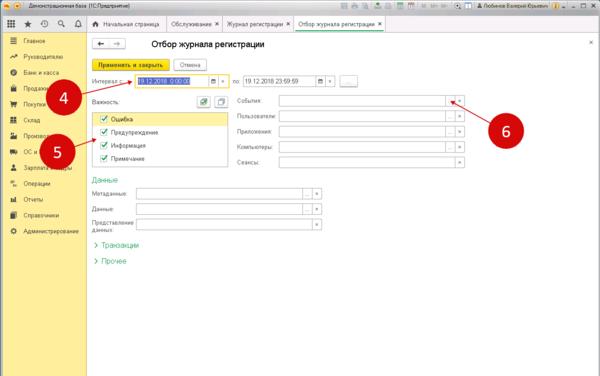Uncheck the Информация checkbox
The width and height of the screenshot is (600, 376).
click(104, 145)
